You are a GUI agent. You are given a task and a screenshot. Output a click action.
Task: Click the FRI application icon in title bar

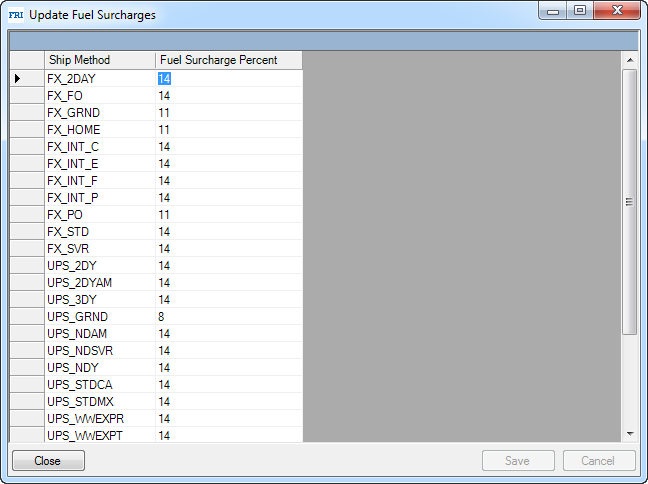pyautogui.click(x=15, y=15)
